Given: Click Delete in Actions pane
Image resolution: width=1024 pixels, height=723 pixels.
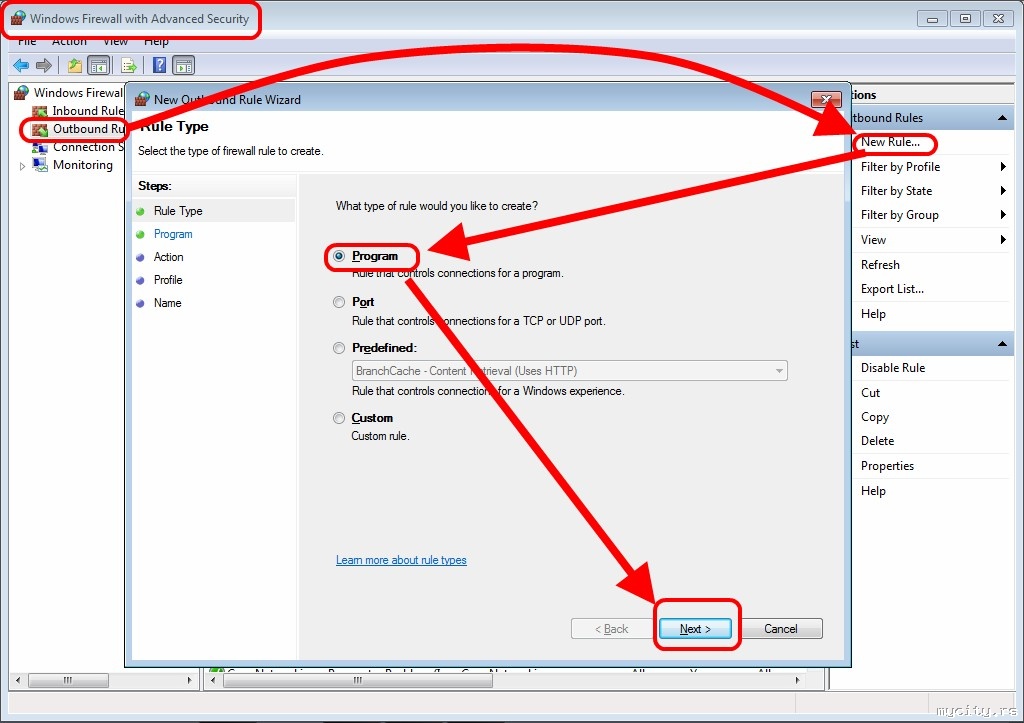Looking at the screenshot, I should 878,441.
